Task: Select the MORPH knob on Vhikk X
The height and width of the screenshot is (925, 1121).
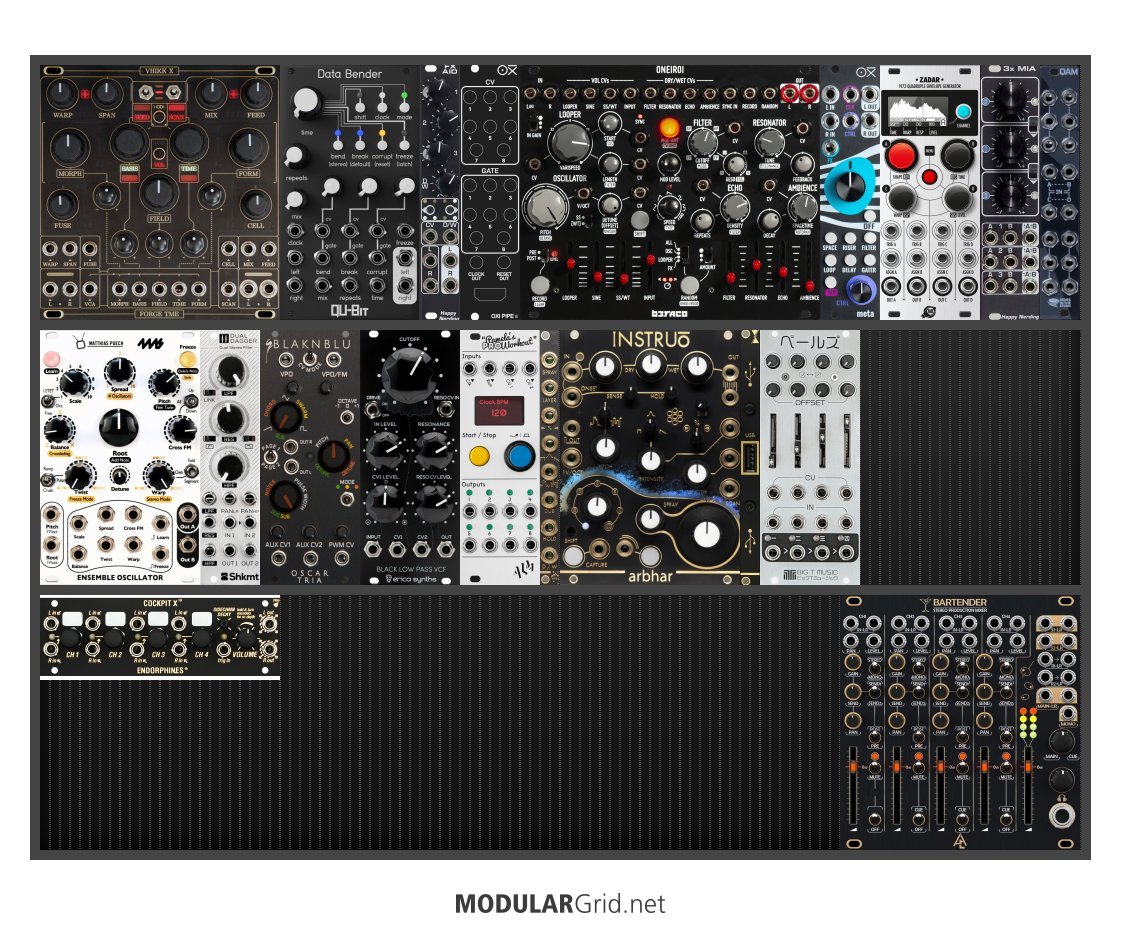Action: pyautogui.click(x=69, y=147)
